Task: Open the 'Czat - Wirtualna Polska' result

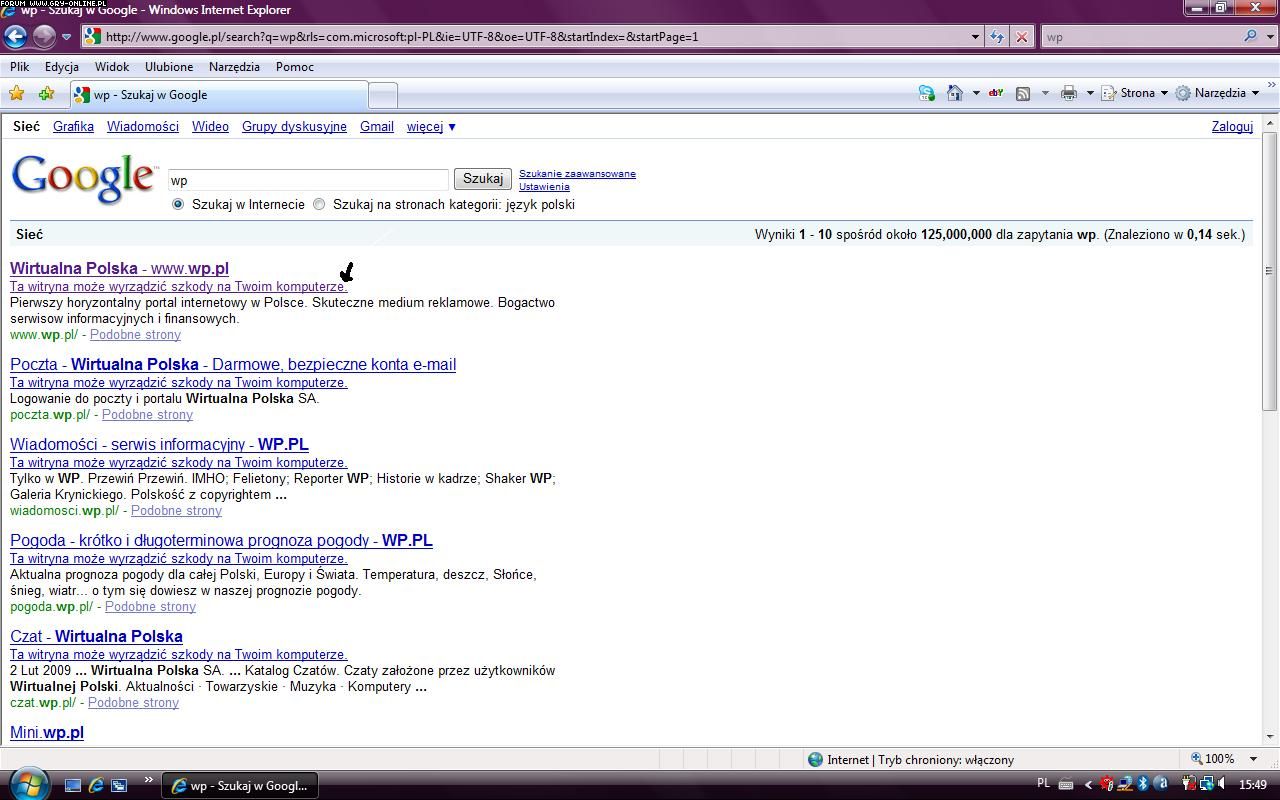Action: point(96,637)
